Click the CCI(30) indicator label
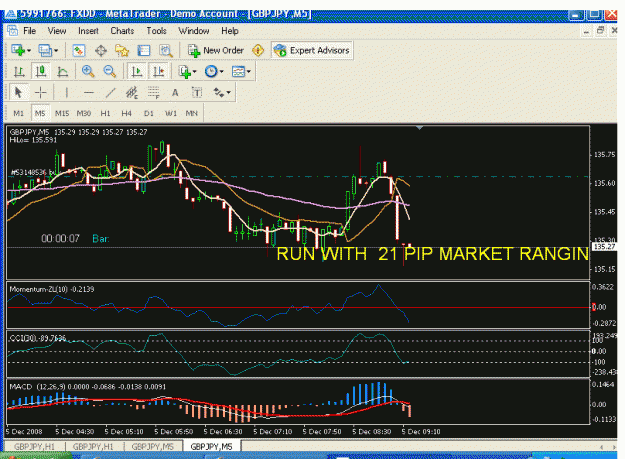Screen dimensions: 625x459 (37, 338)
